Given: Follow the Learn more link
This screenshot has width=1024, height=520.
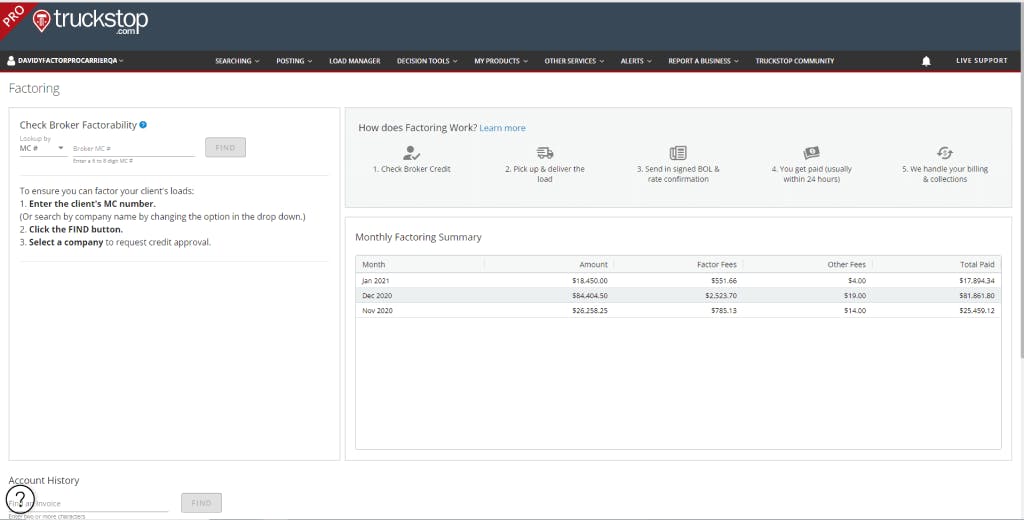Looking at the screenshot, I should 502,128.
